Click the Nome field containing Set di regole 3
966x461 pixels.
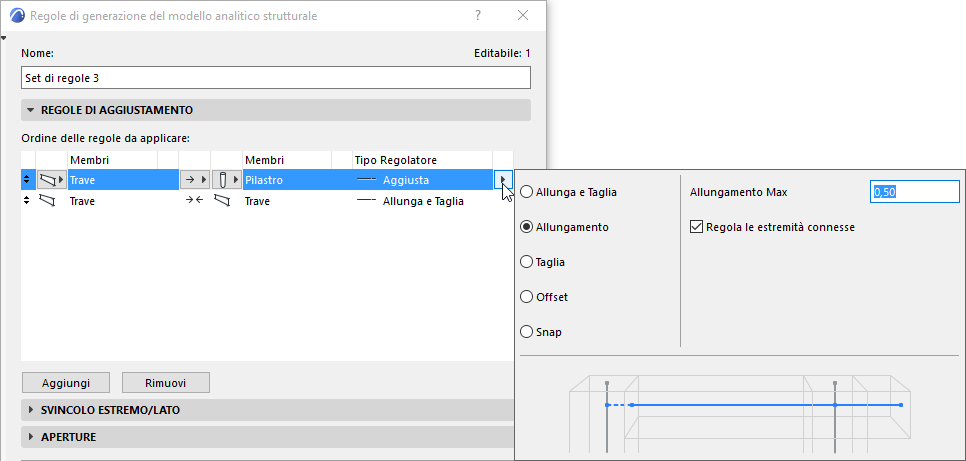tap(275, 78)
